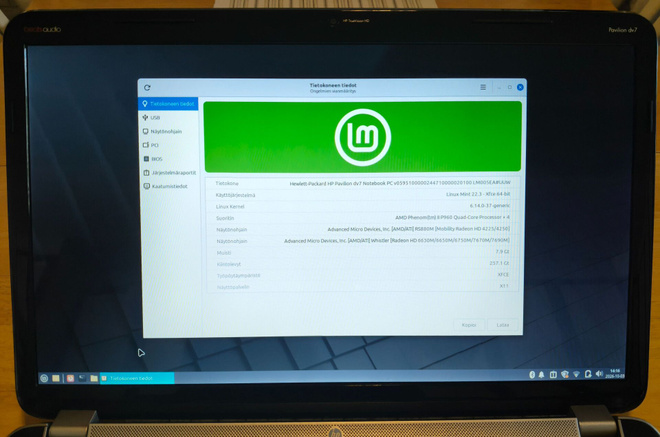Open the hamburger menu in the title bar
Viewport: 660px width, 437px height.
point(483,87)
